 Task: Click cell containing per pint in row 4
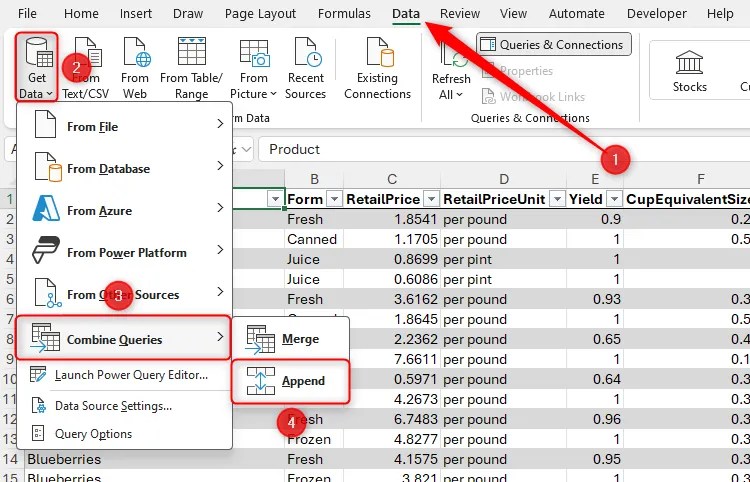tap(504, 260)
